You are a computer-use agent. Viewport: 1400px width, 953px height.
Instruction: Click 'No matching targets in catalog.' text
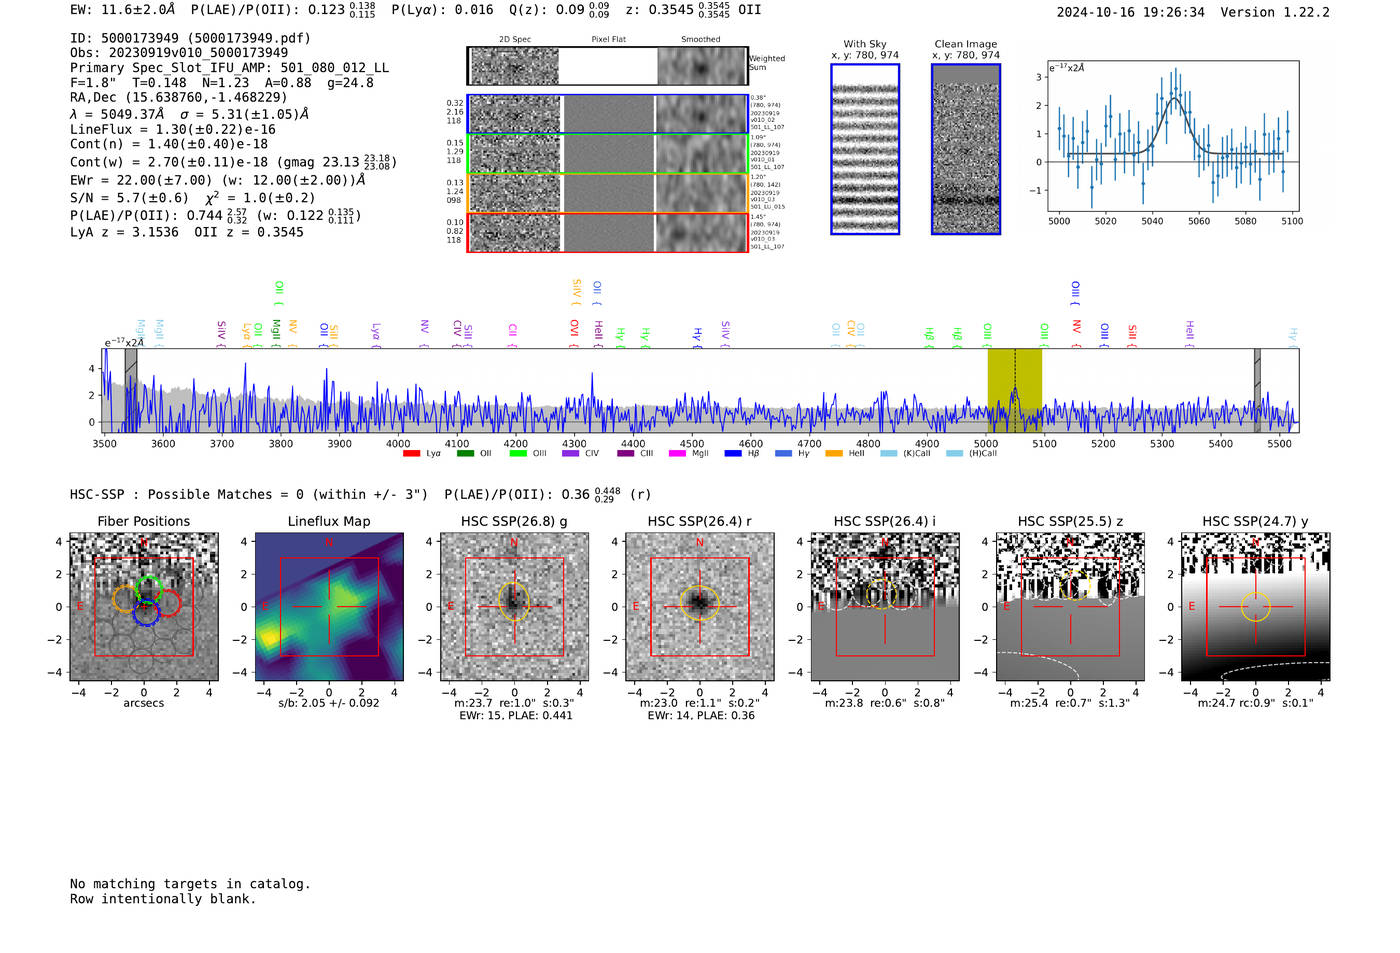190,884
